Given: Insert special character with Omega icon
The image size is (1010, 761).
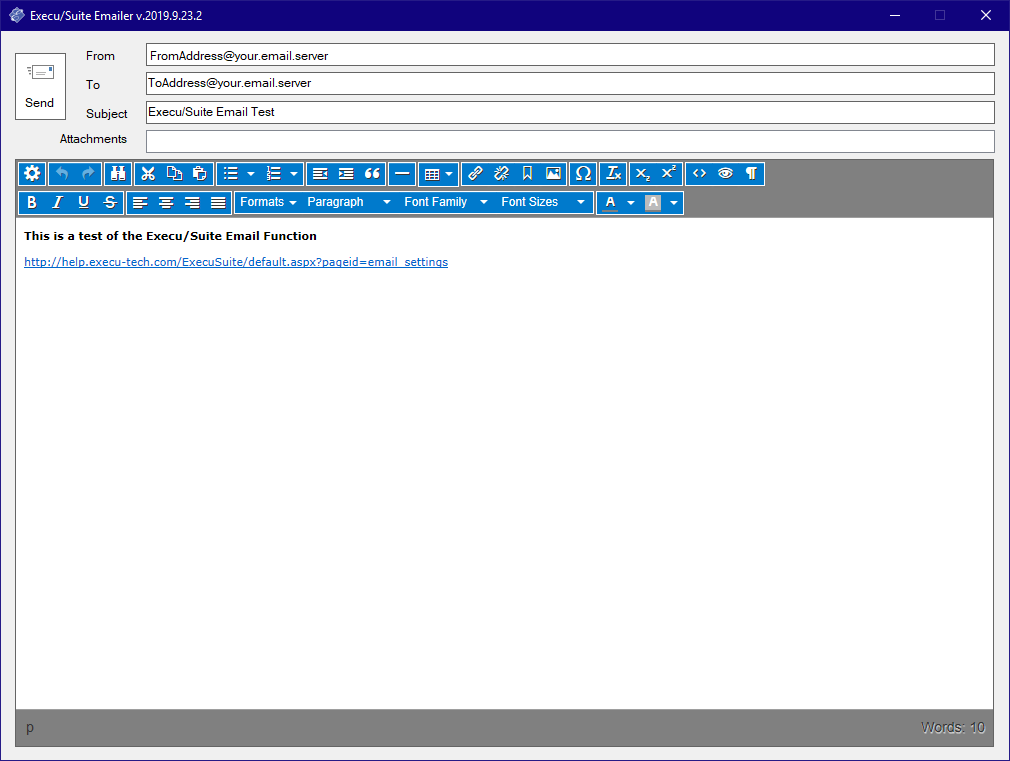Looking at the screenshot, I should 583,173.
